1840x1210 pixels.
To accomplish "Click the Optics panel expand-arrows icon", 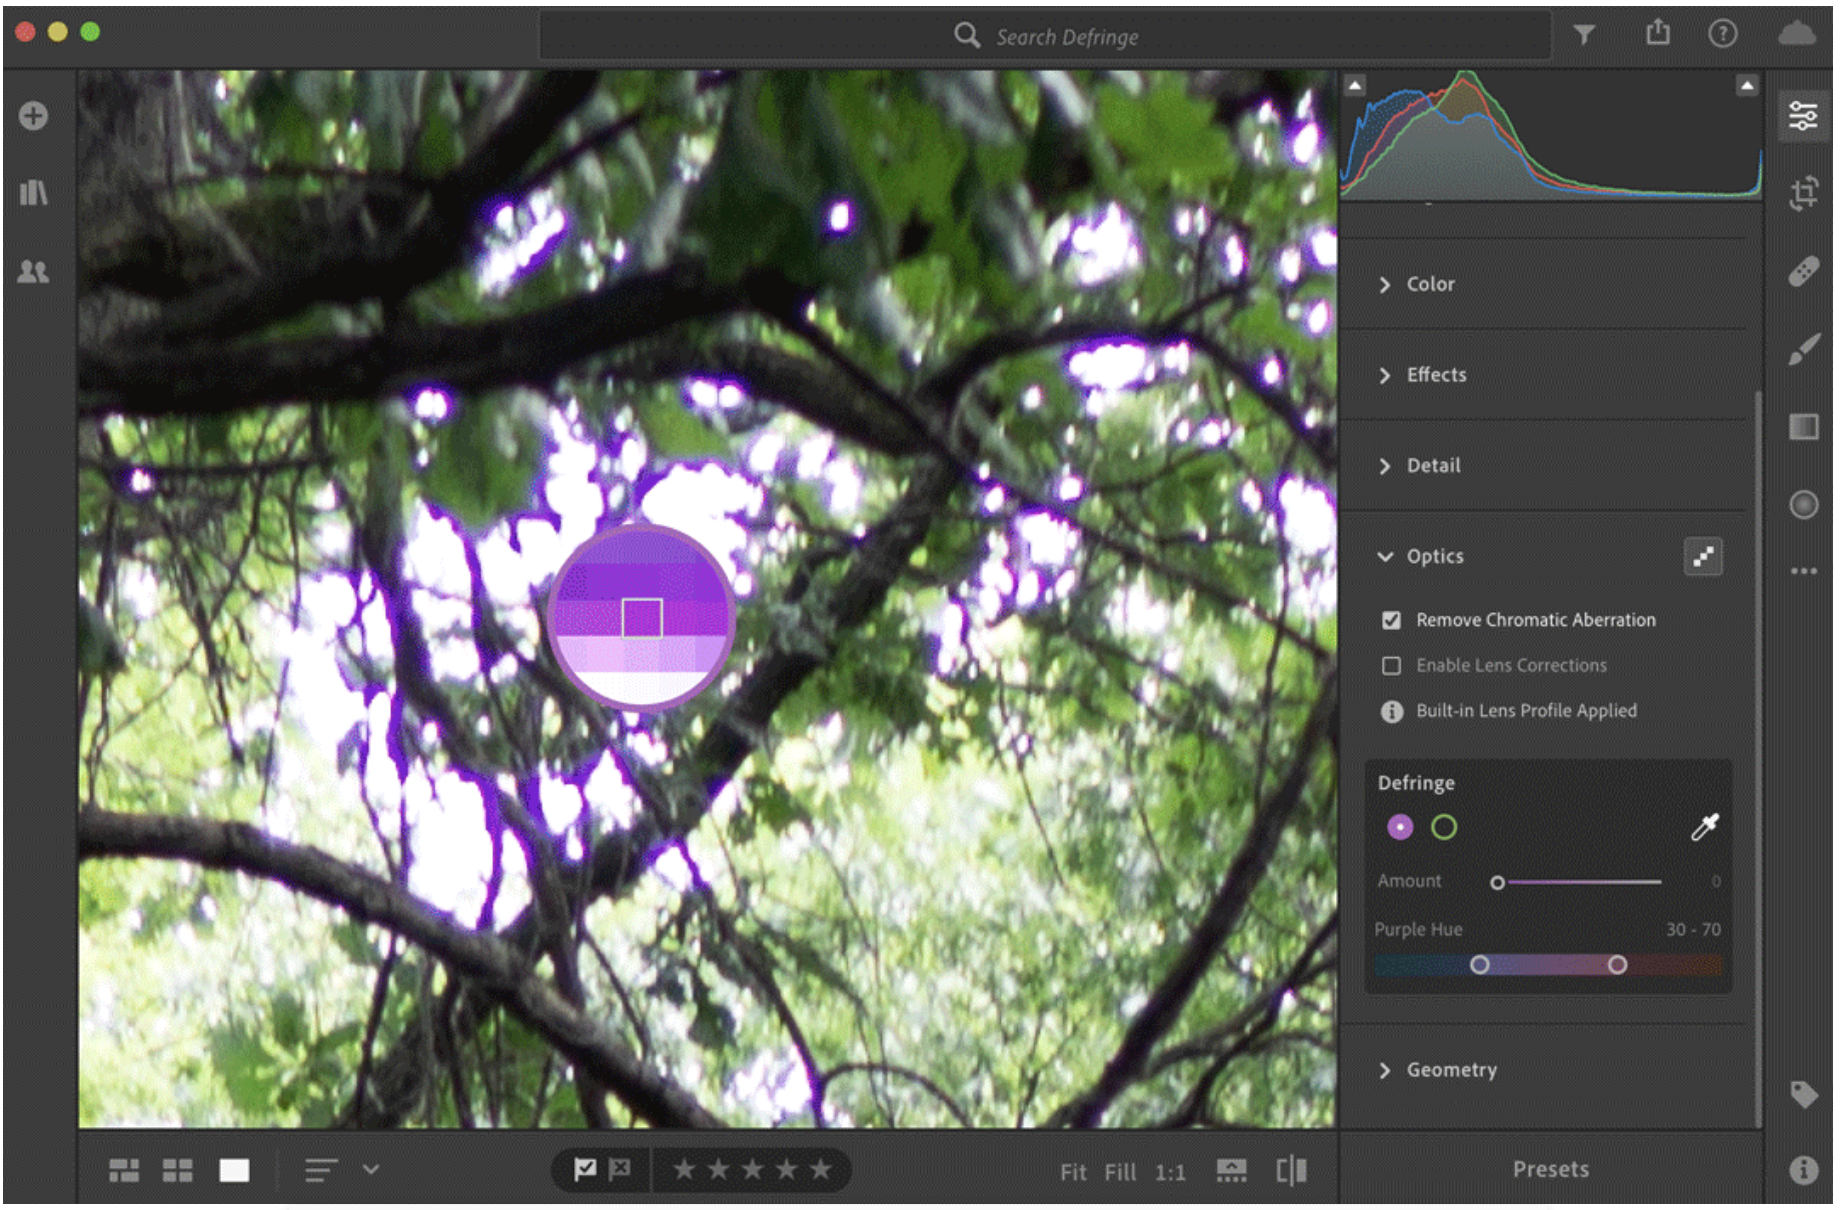I will point(1703,557).
